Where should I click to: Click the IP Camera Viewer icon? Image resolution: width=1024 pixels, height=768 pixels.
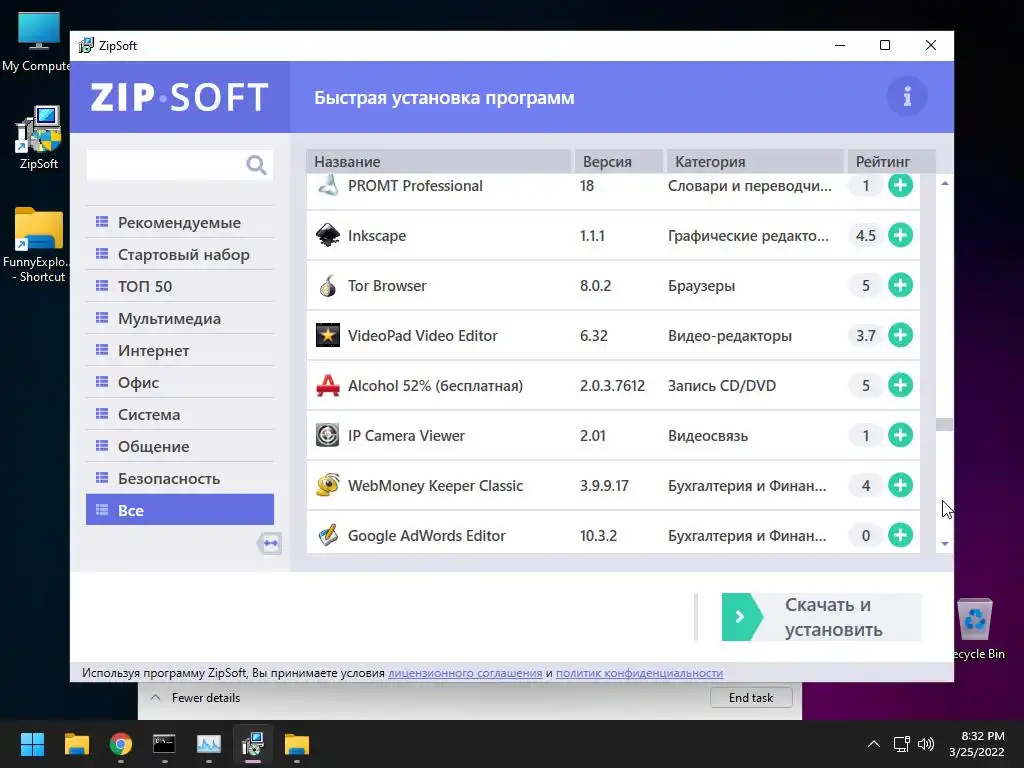click(x=327, y=435)
